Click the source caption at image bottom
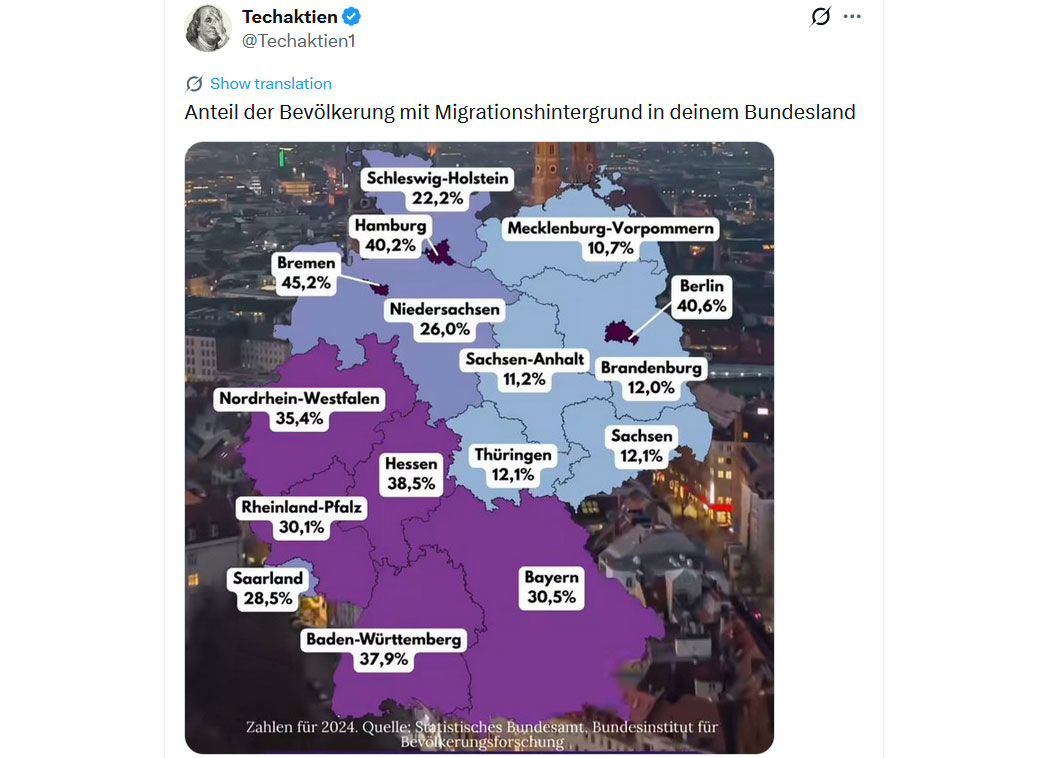The width and height of the screenshot is (1050, 758). (x=482, y=734)
